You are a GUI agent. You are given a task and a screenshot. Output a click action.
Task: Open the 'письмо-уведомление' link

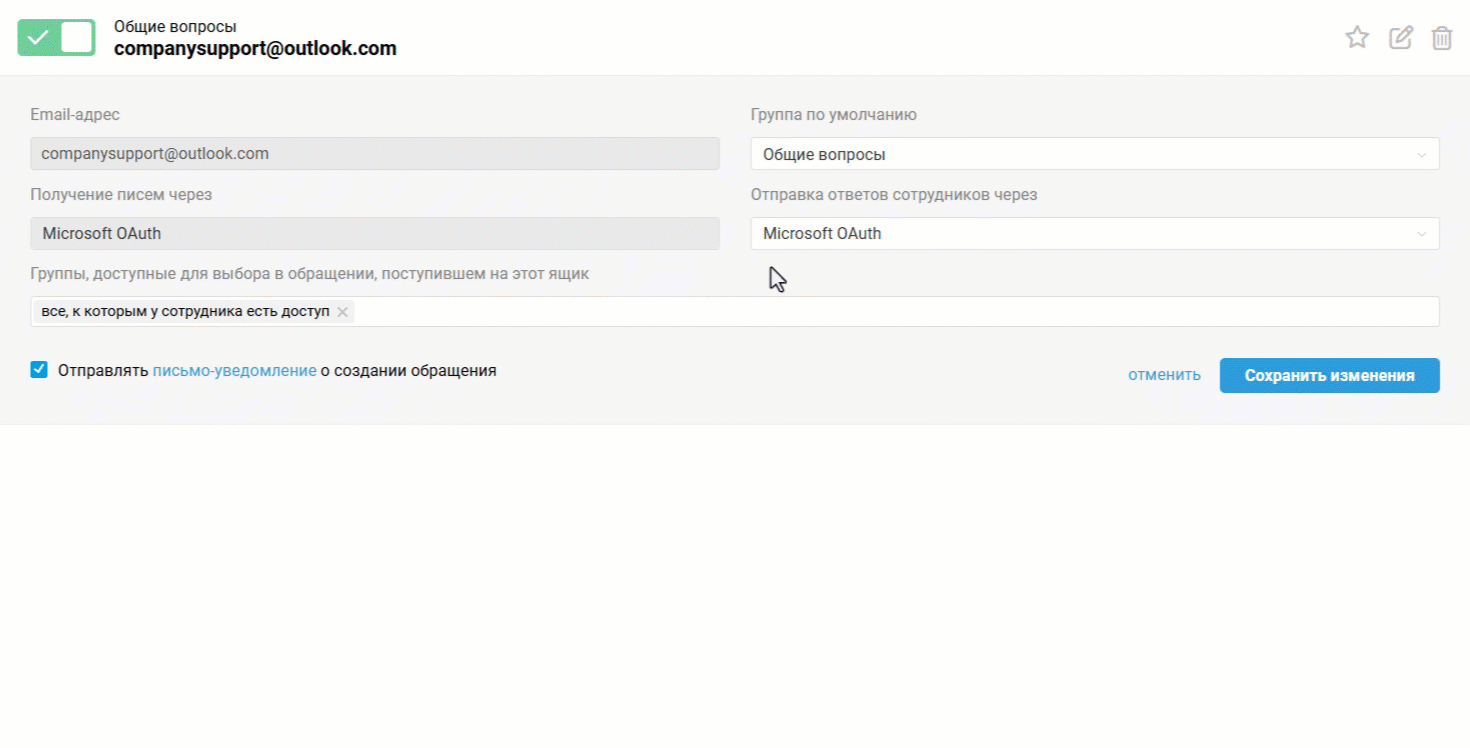234,370
